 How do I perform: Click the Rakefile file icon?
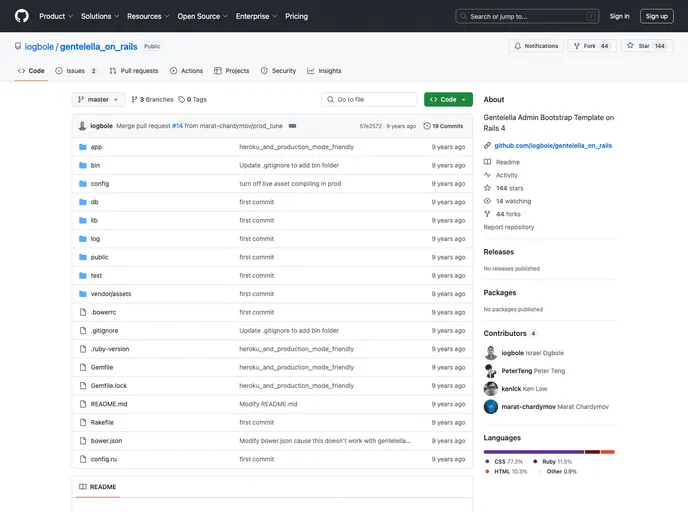(x=82, y=422)
